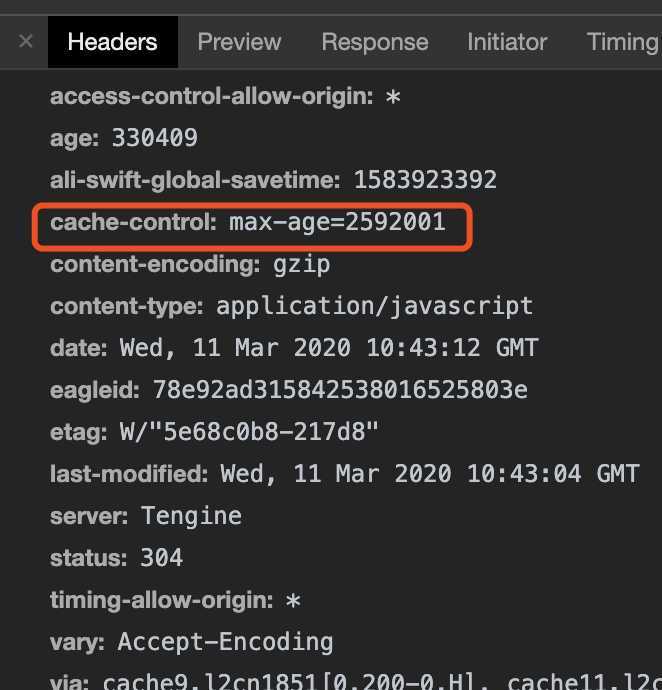Click the vary Accept-Encoding row
The height and width of the screenshot is (690, 662).
click(x=191, y=642)
